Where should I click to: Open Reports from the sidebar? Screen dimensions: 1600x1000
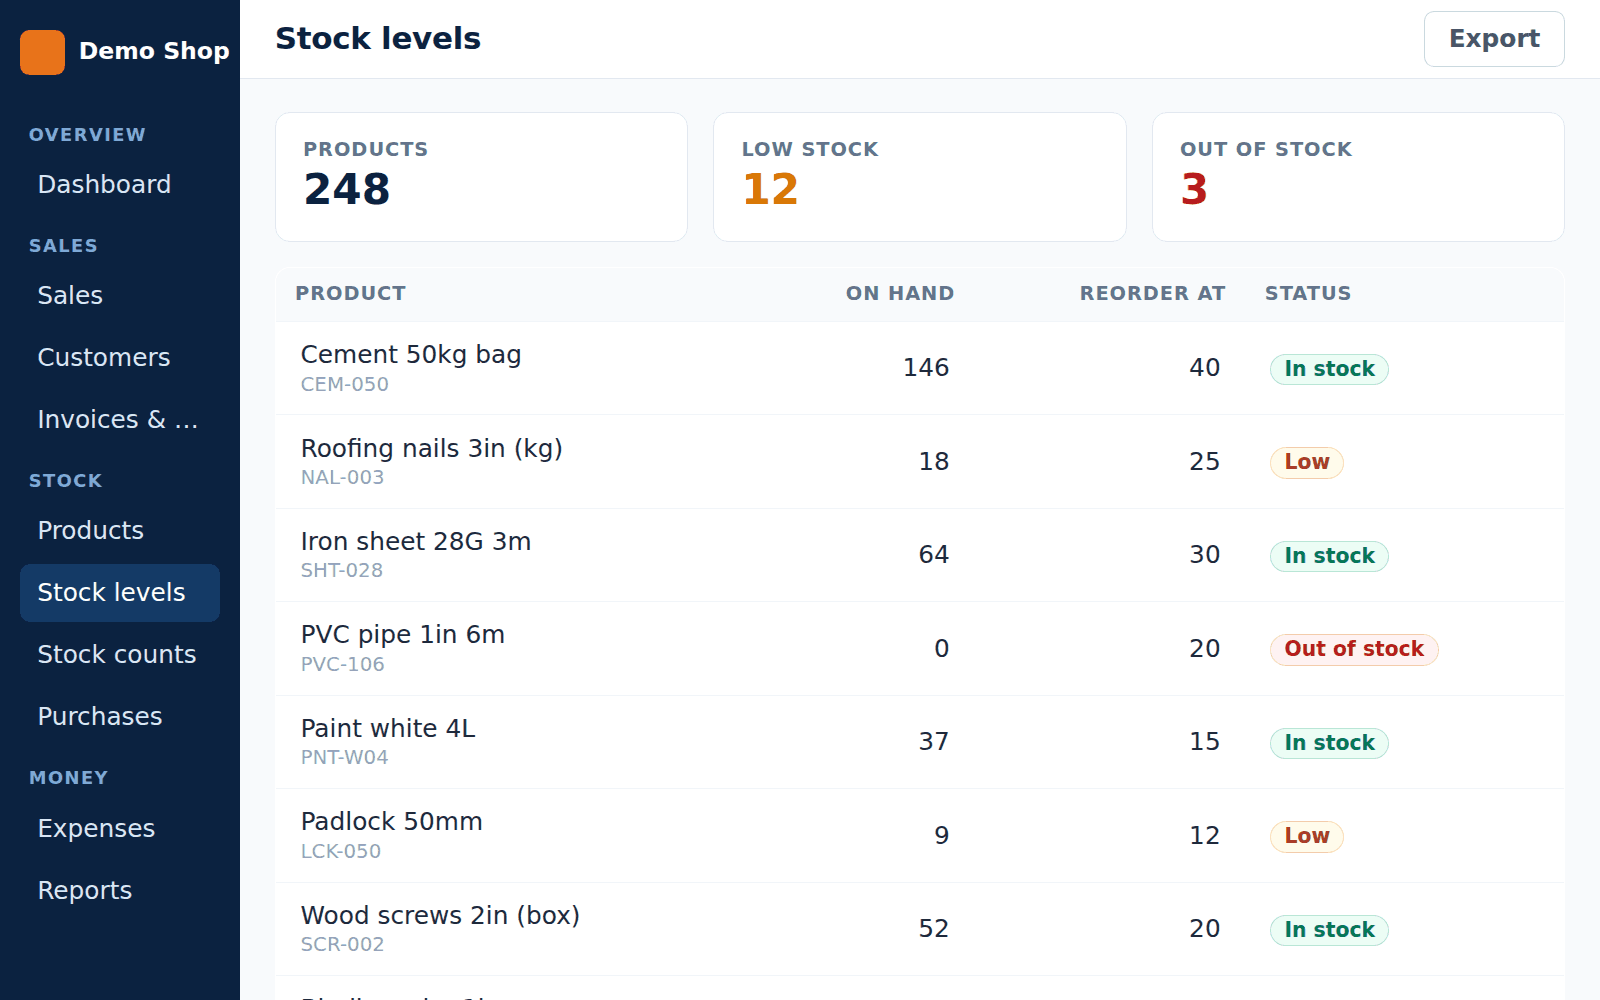(x=120, y=890)
